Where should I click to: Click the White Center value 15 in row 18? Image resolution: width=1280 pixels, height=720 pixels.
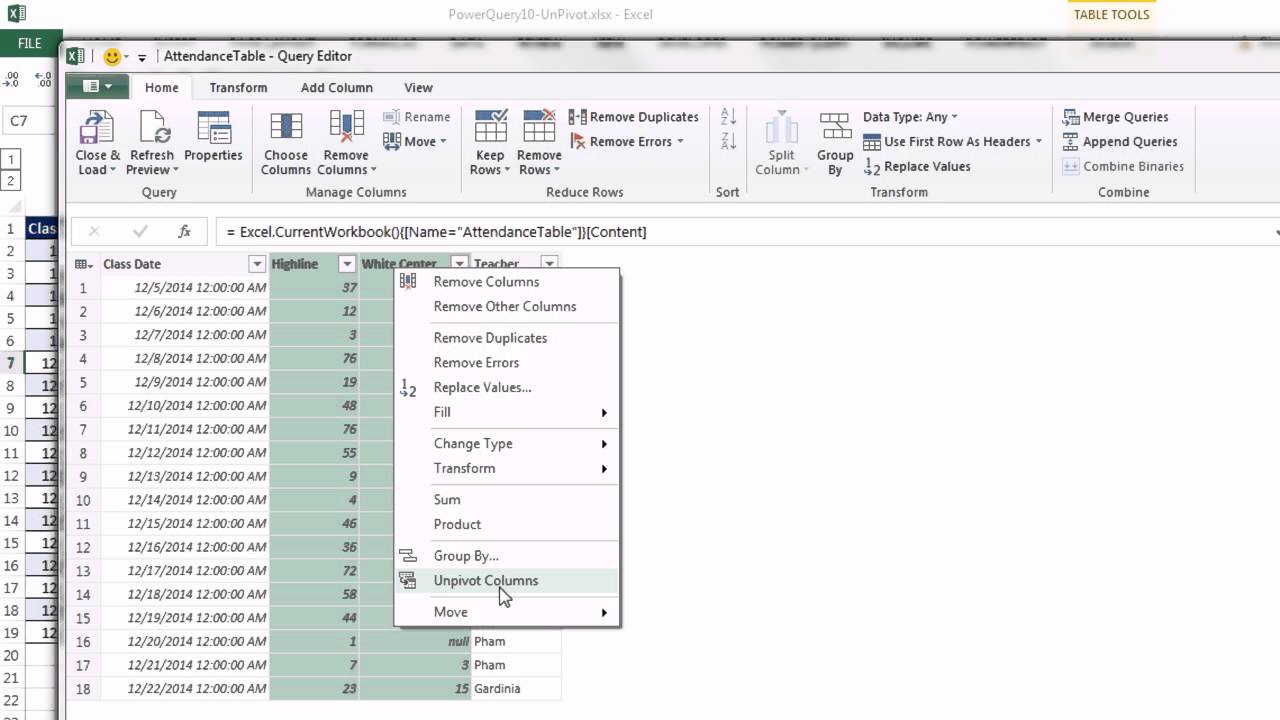(415, 689)
